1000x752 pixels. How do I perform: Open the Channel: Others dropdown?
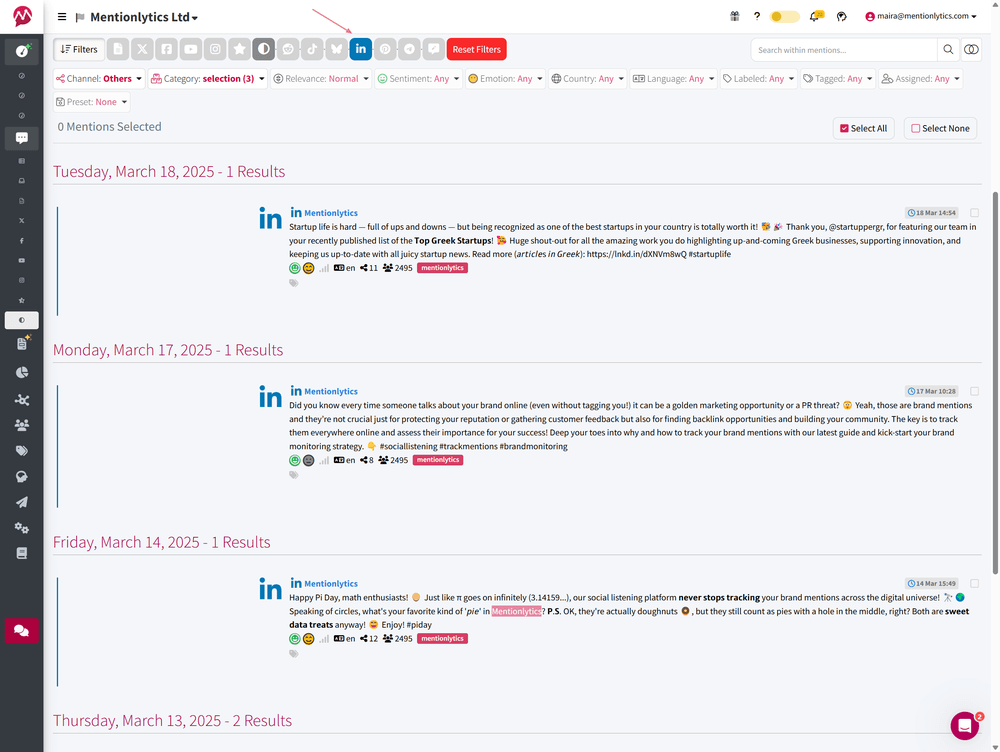click(x=99, y=78)
